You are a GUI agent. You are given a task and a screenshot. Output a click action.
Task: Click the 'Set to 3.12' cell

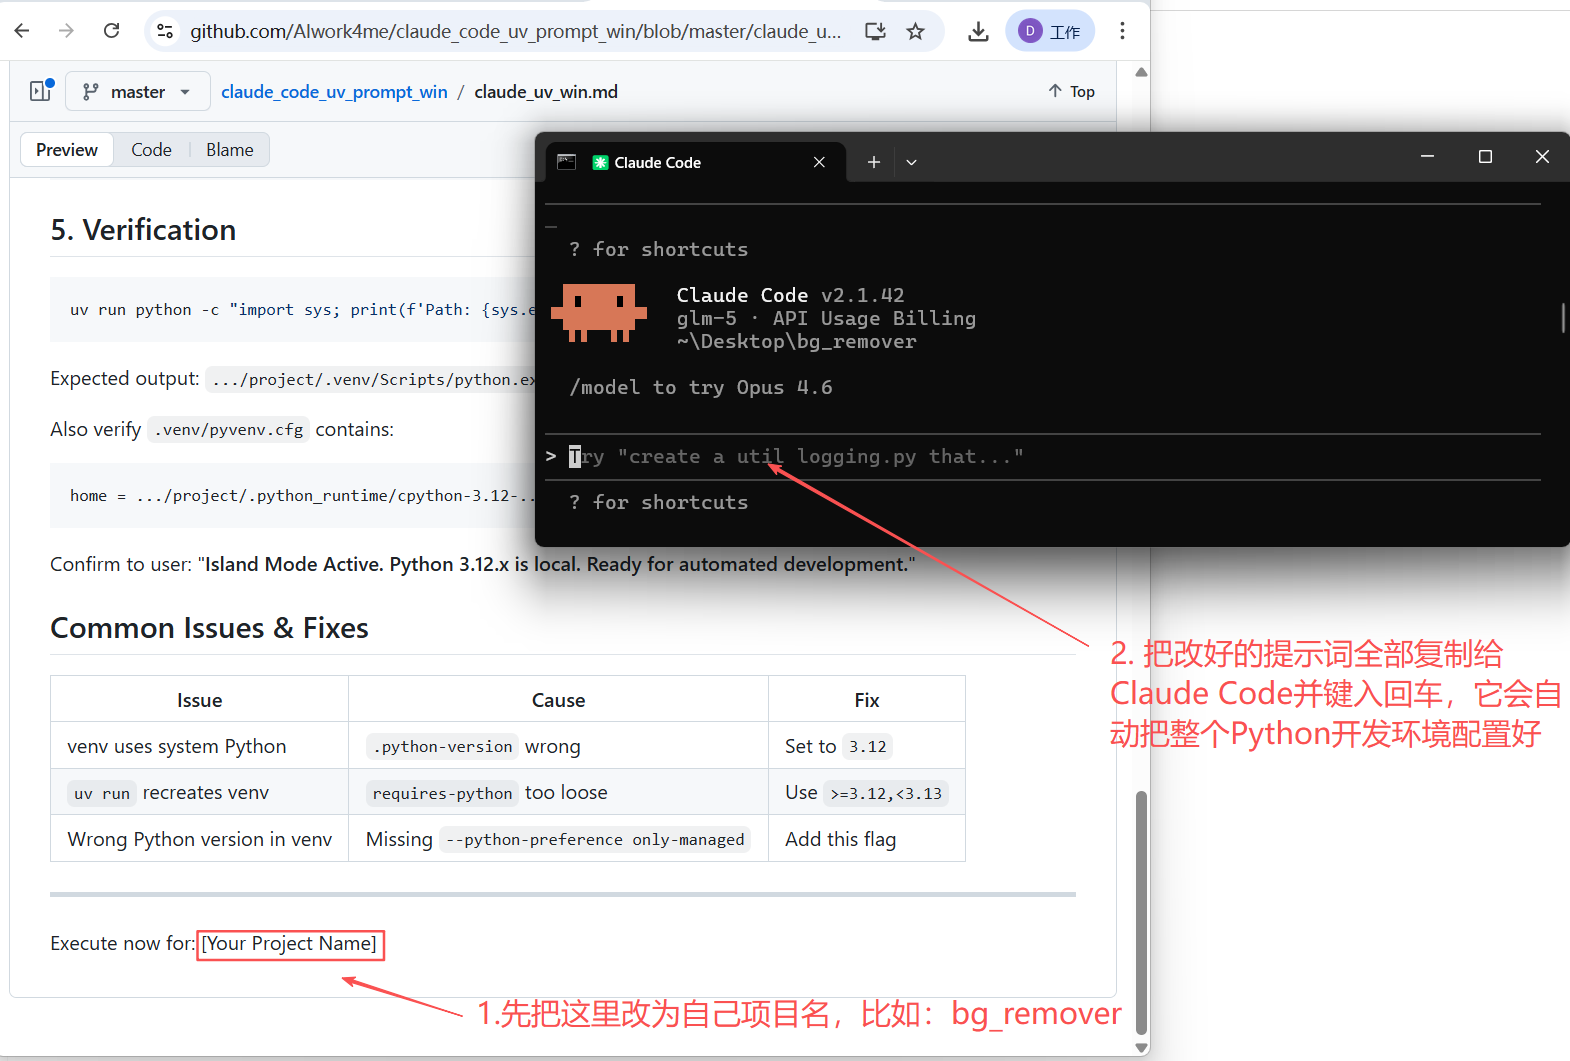click(867, 746)
